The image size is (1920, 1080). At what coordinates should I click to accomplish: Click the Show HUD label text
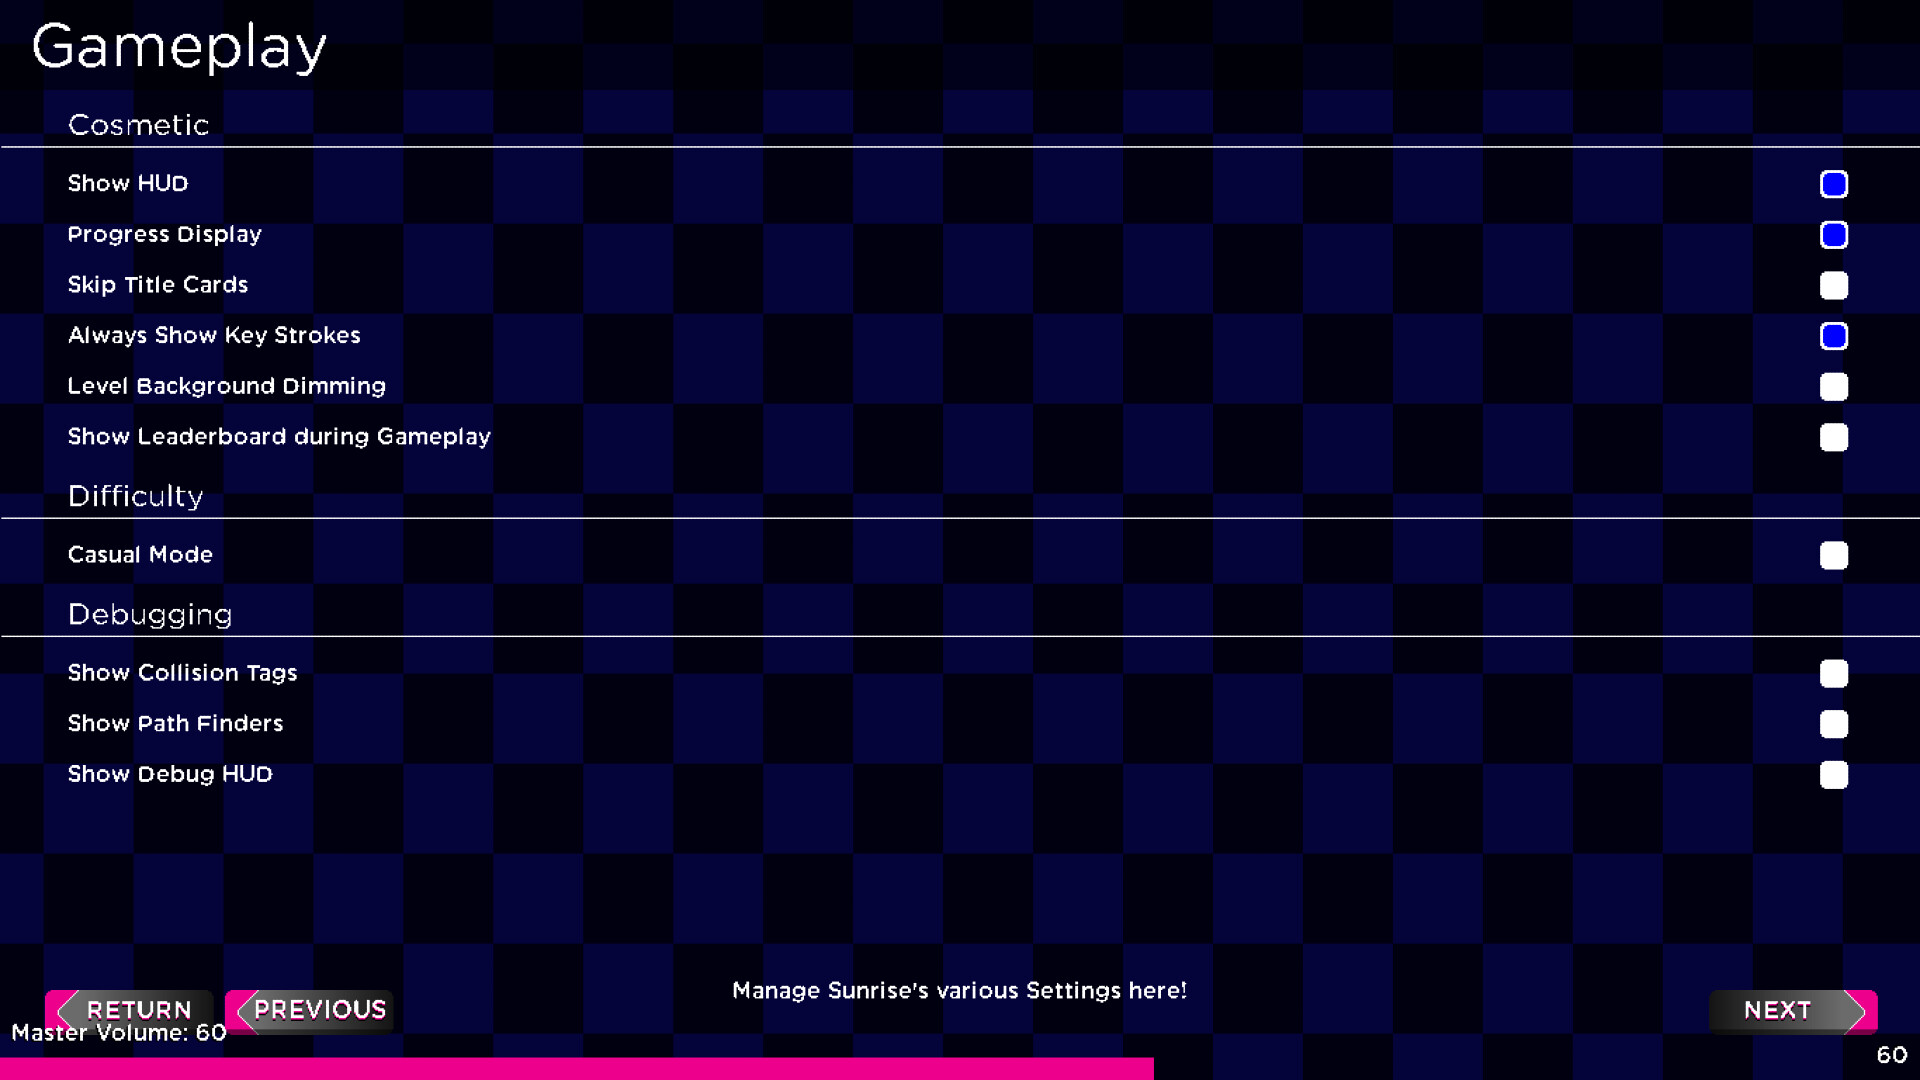pos(128,183)
